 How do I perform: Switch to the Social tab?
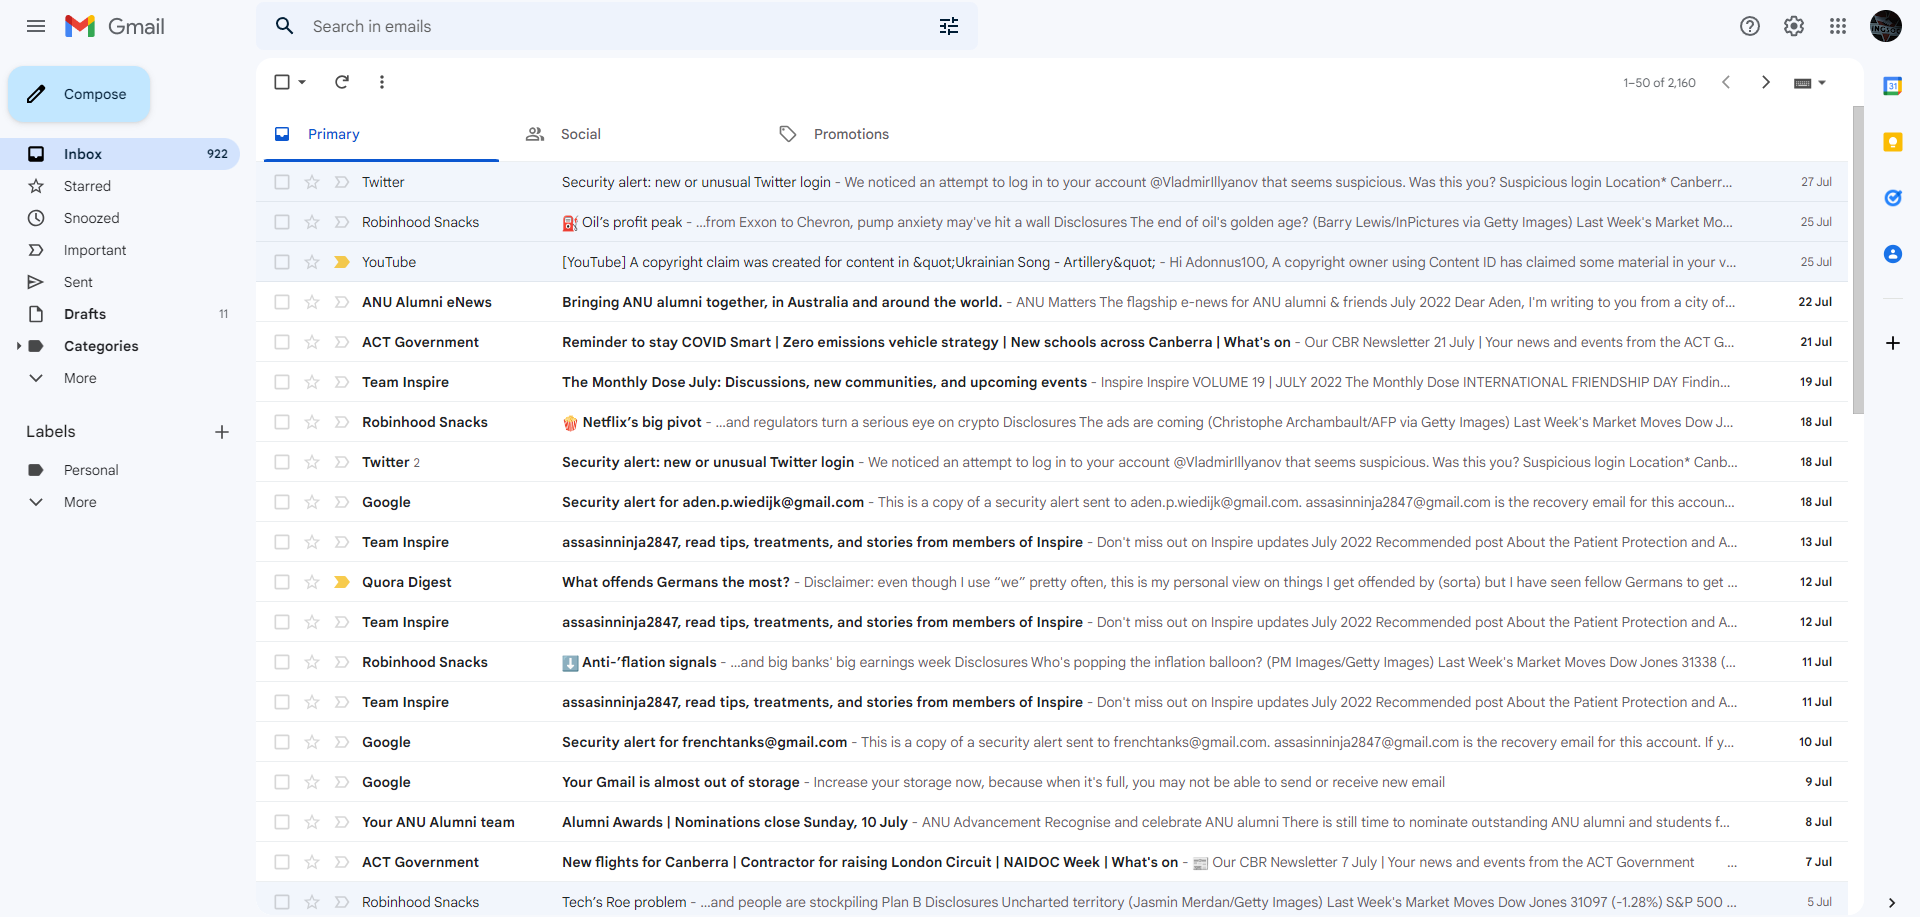634,134
